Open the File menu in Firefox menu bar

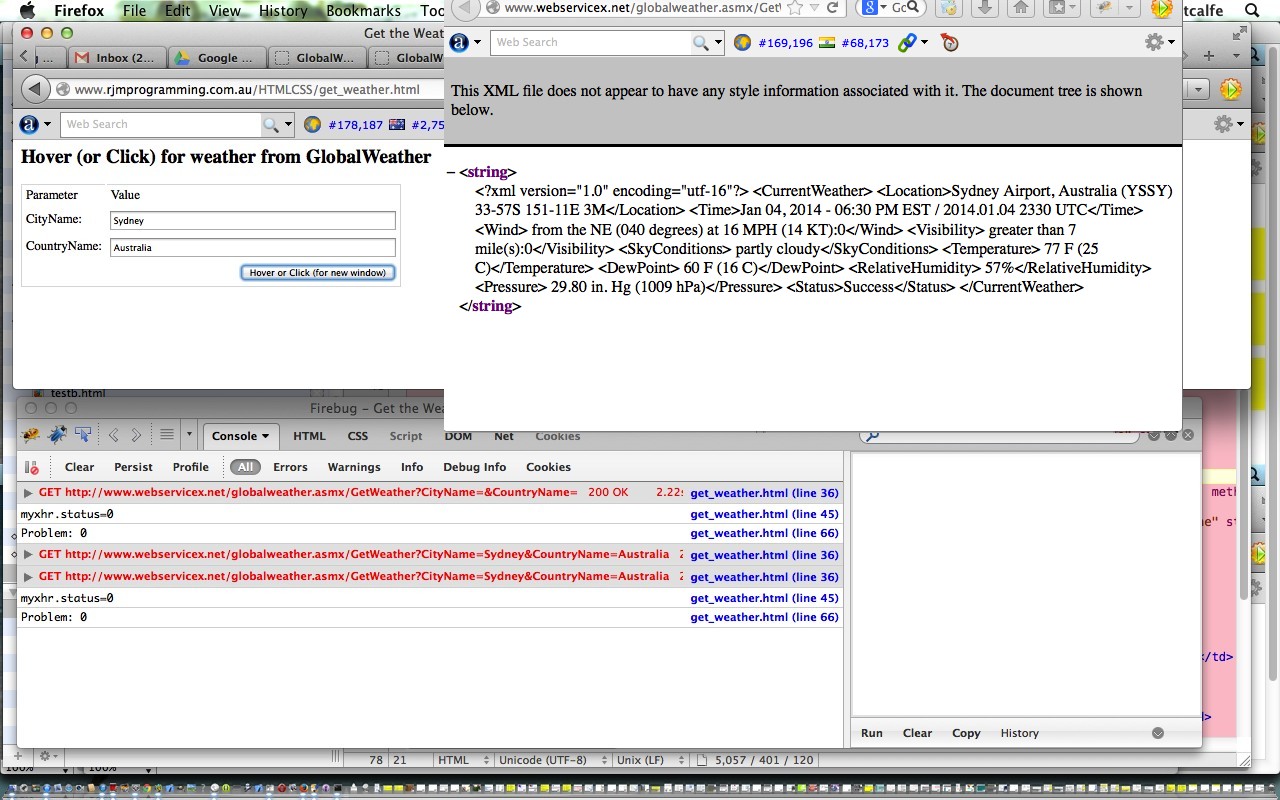[134, 10]
